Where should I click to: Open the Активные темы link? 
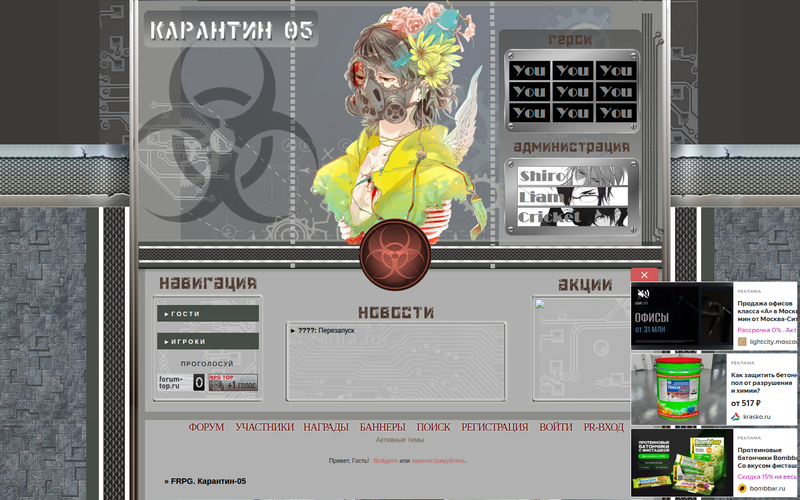point(399,440)
